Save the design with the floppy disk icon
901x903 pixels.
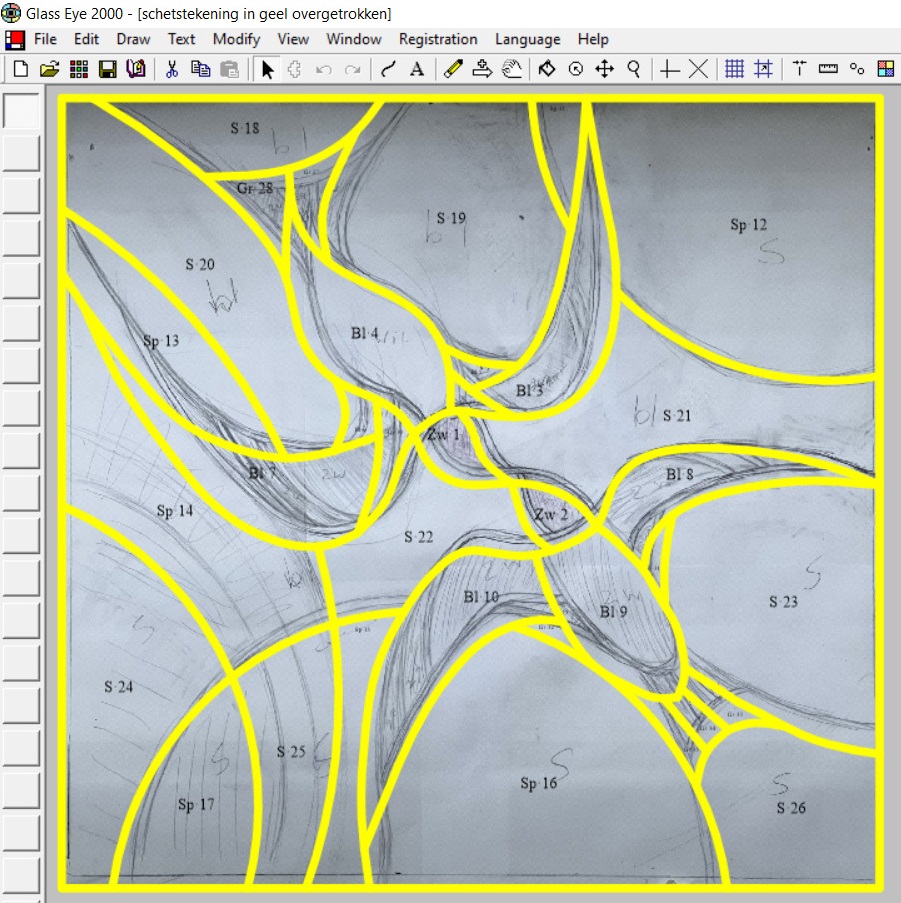click(x=107, y=69)
